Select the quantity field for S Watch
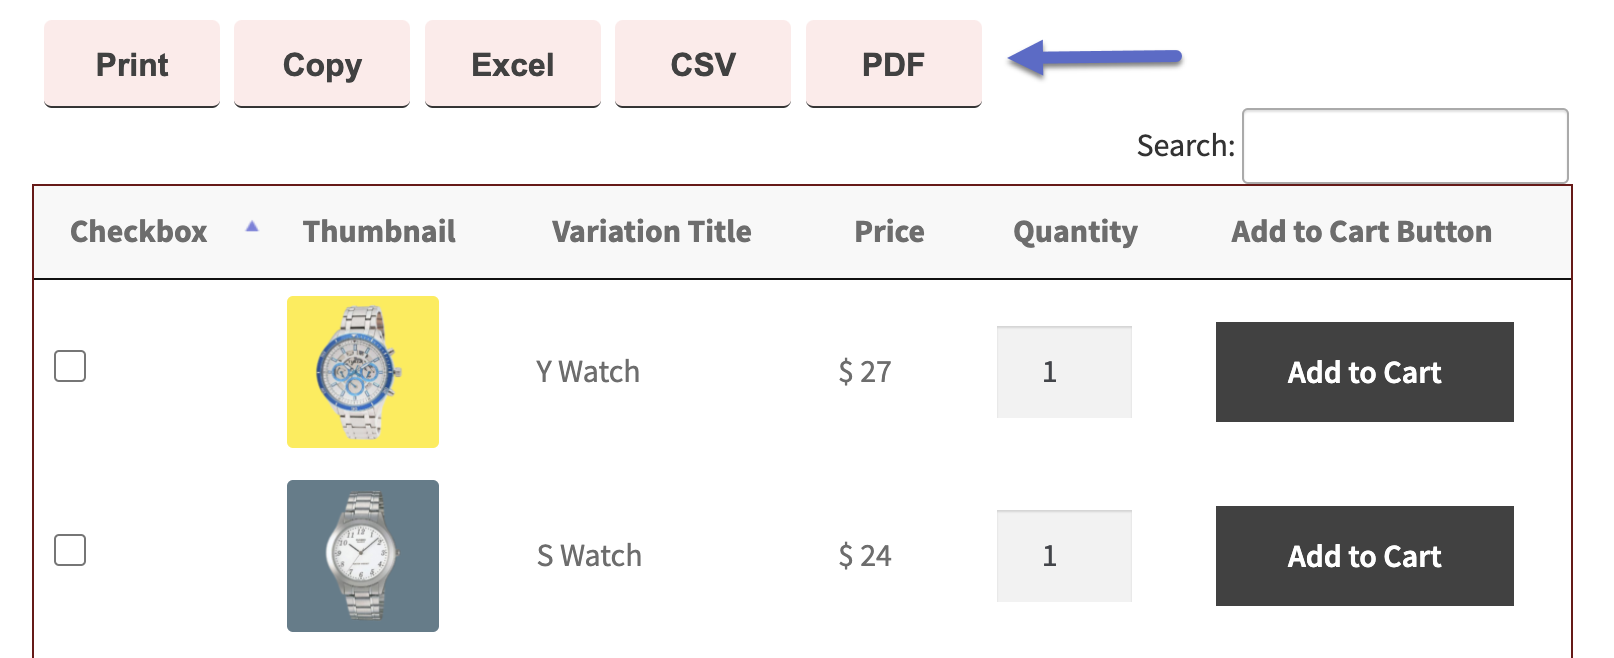Viewport: 1614px width, 658px height. click(x=1063, y=555)
